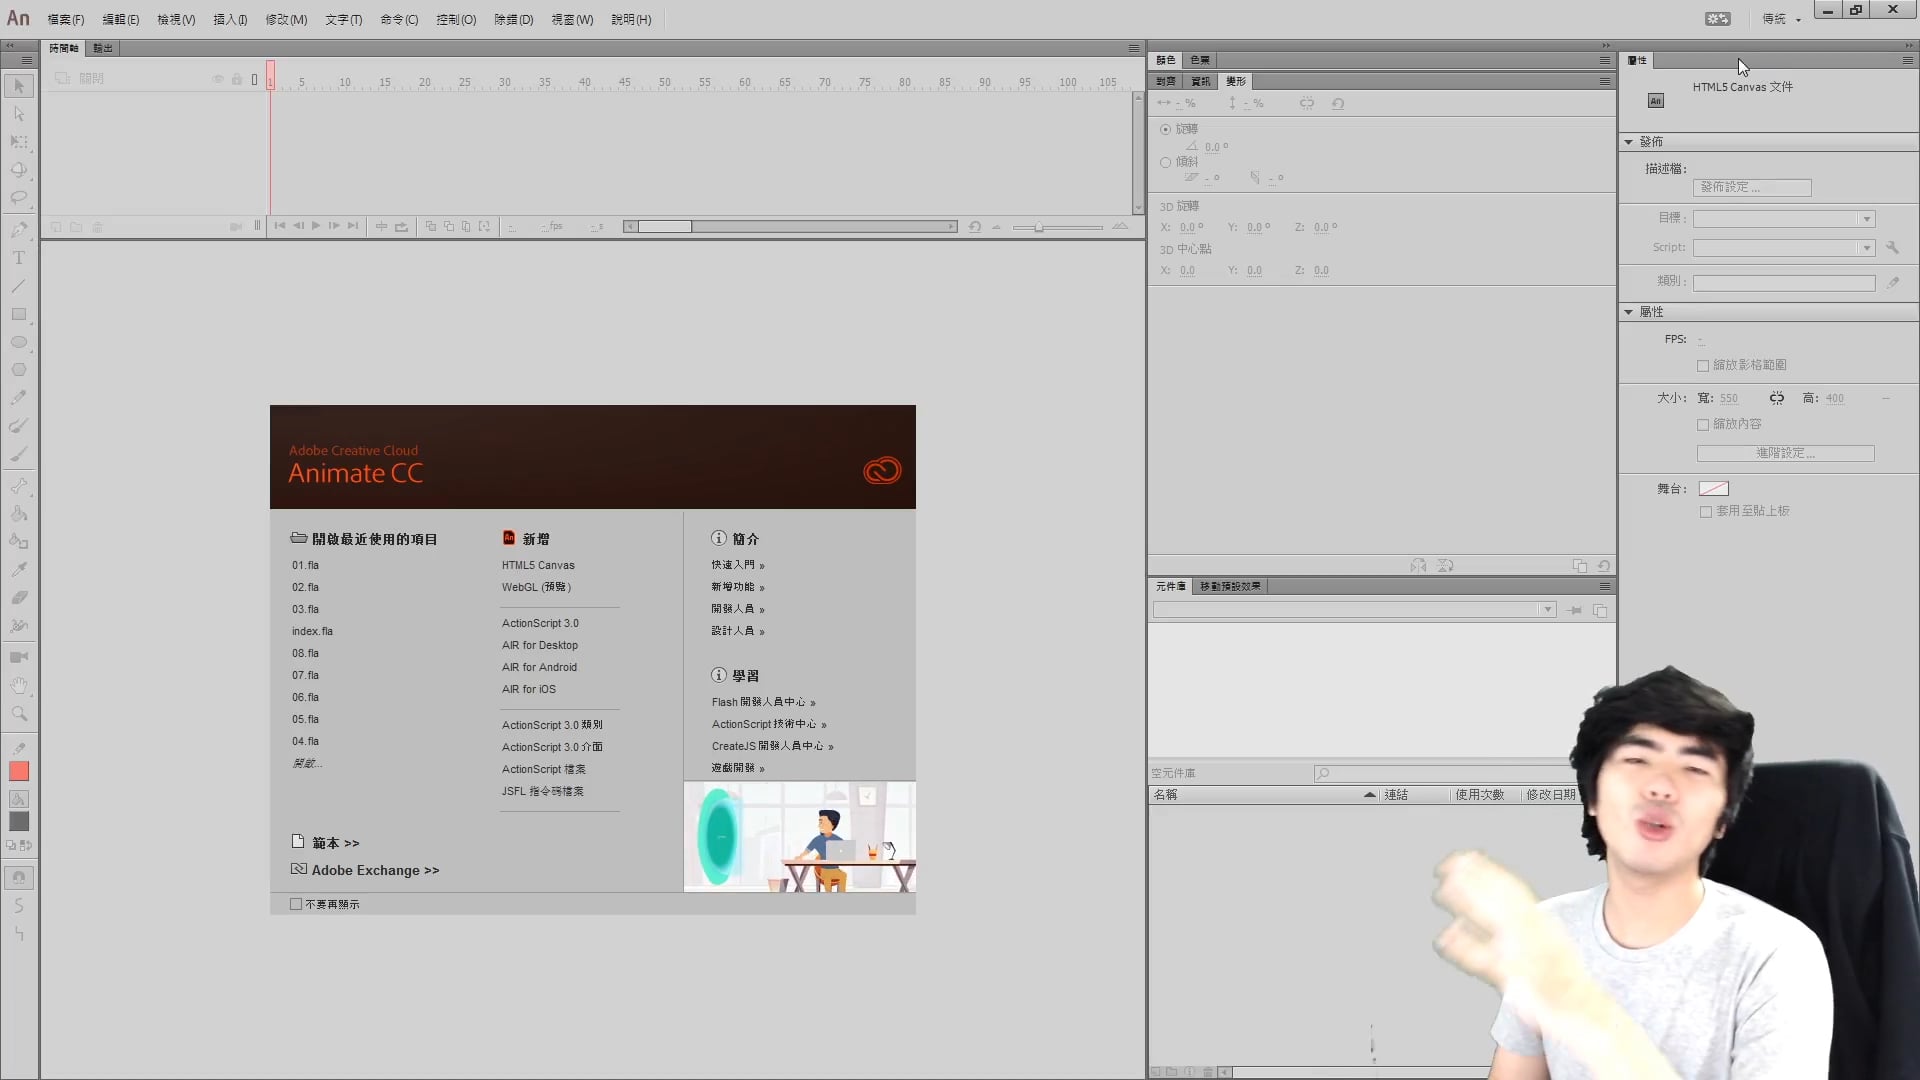Viewport: 1920px width, 1080px height.
Task: Click the Creative Cloud logo icon
Action: point(881,470)
